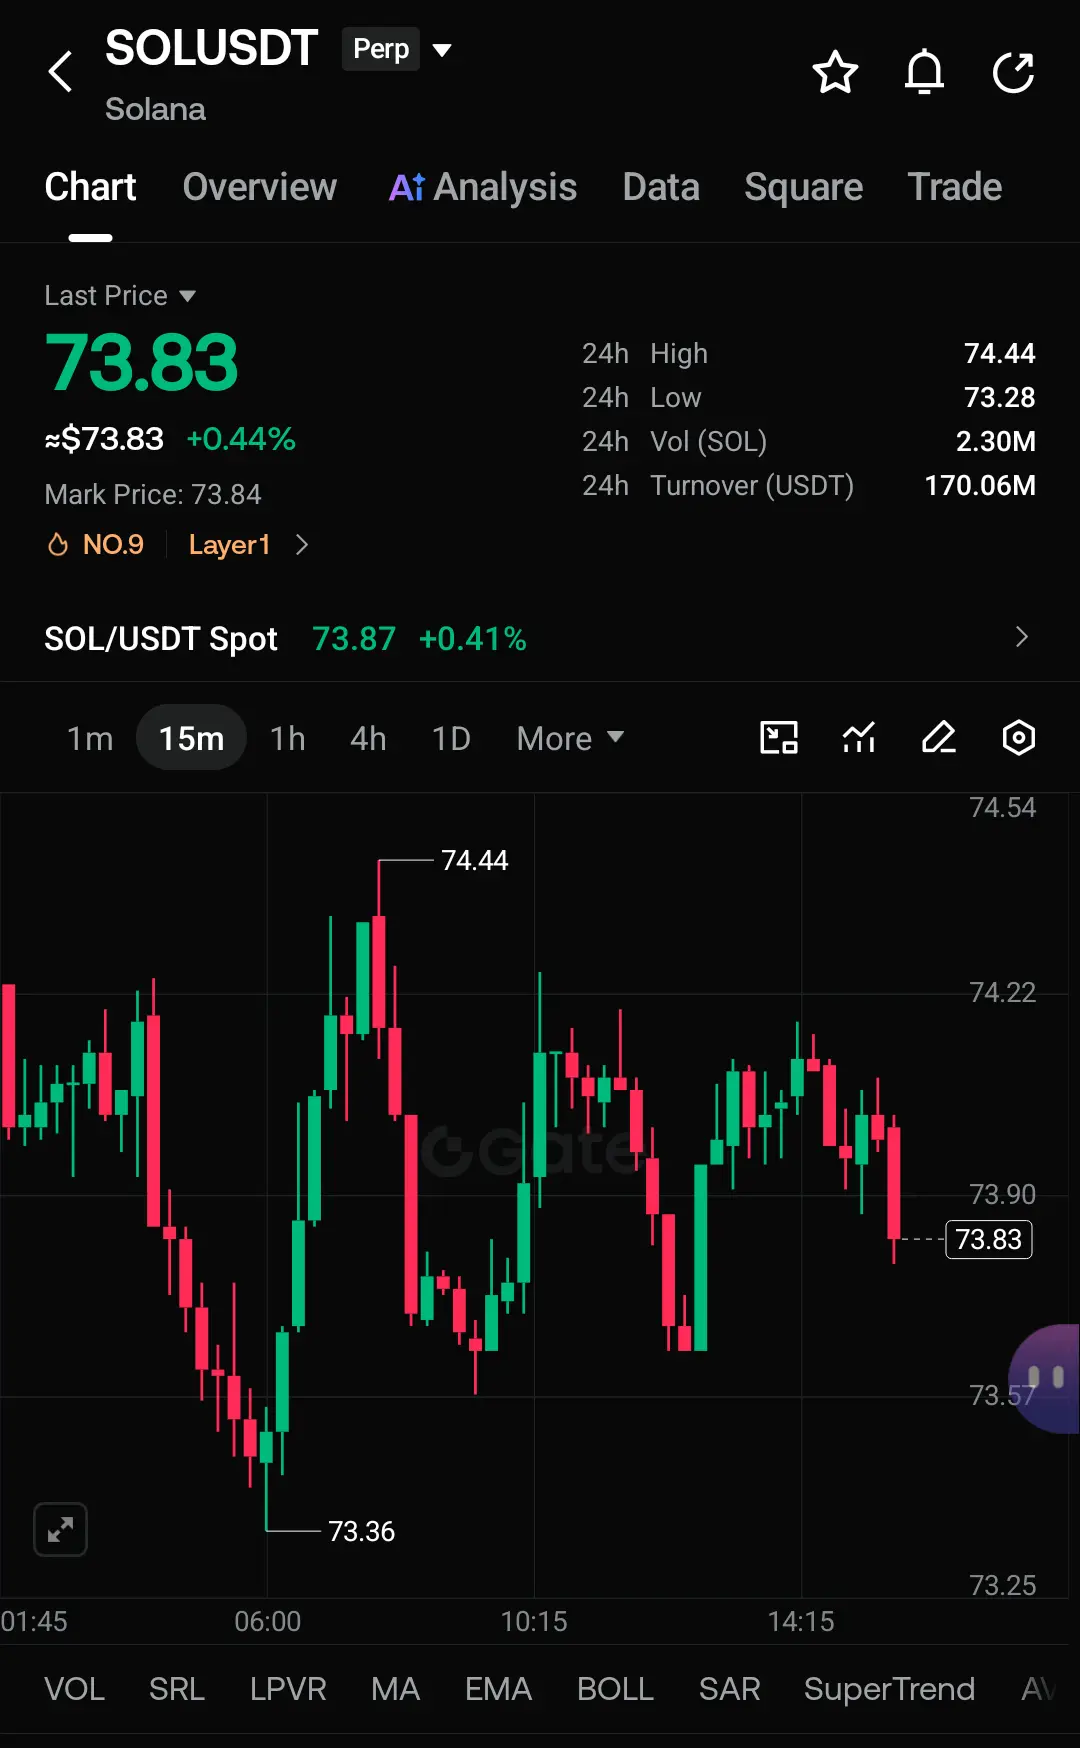Open the Square tab
1080x1748 pixels.
[804, 187]
